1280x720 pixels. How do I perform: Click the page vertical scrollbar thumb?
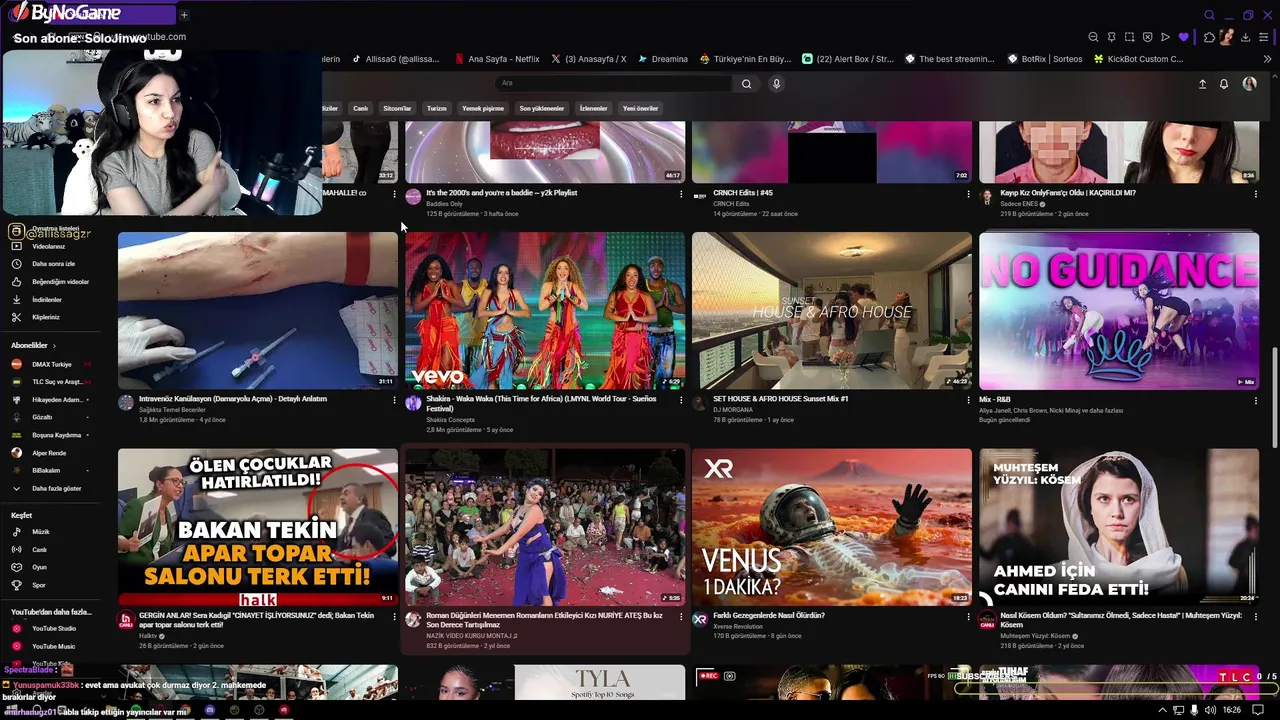tap(1274, 398)
